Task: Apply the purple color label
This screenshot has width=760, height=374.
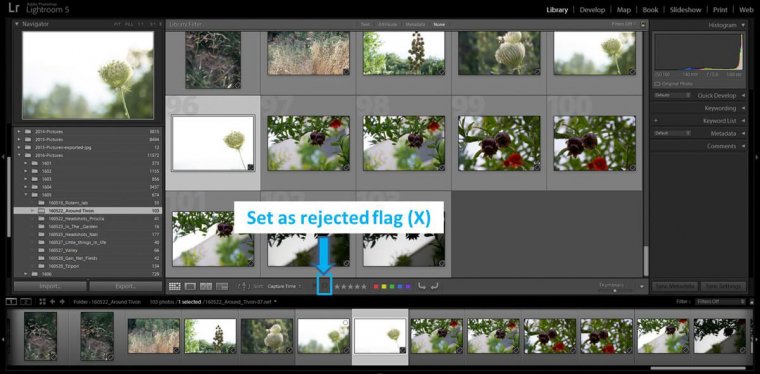Action: (408, 286)
